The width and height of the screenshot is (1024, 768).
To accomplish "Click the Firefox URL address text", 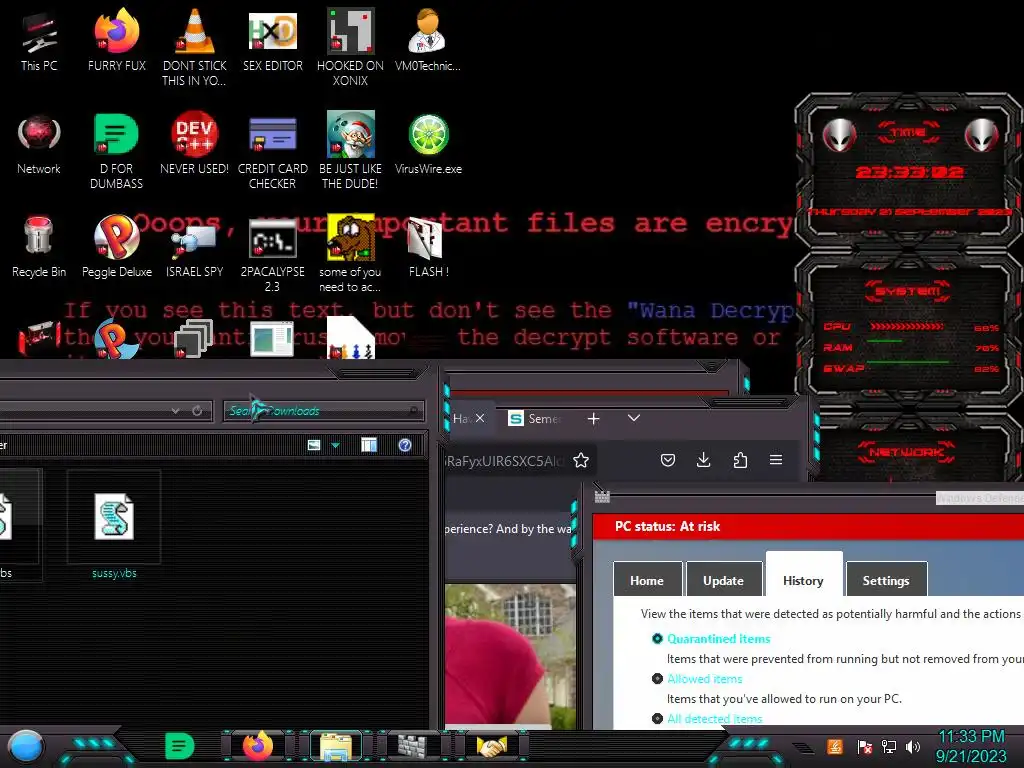I will point(504,460).
